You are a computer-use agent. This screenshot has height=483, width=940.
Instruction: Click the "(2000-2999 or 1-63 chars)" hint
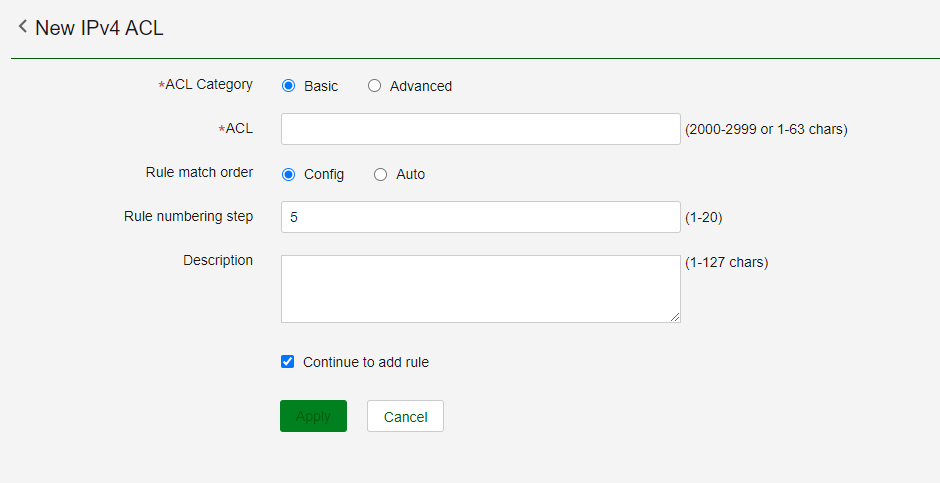766,129
